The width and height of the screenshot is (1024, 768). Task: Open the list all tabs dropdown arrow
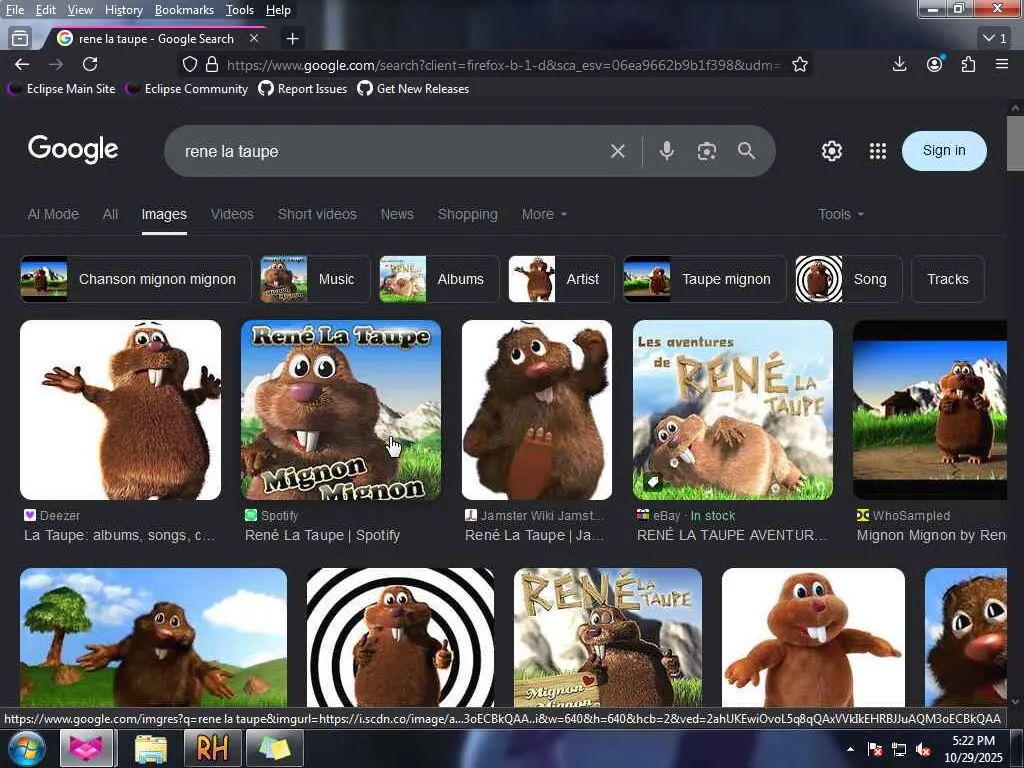995,39
